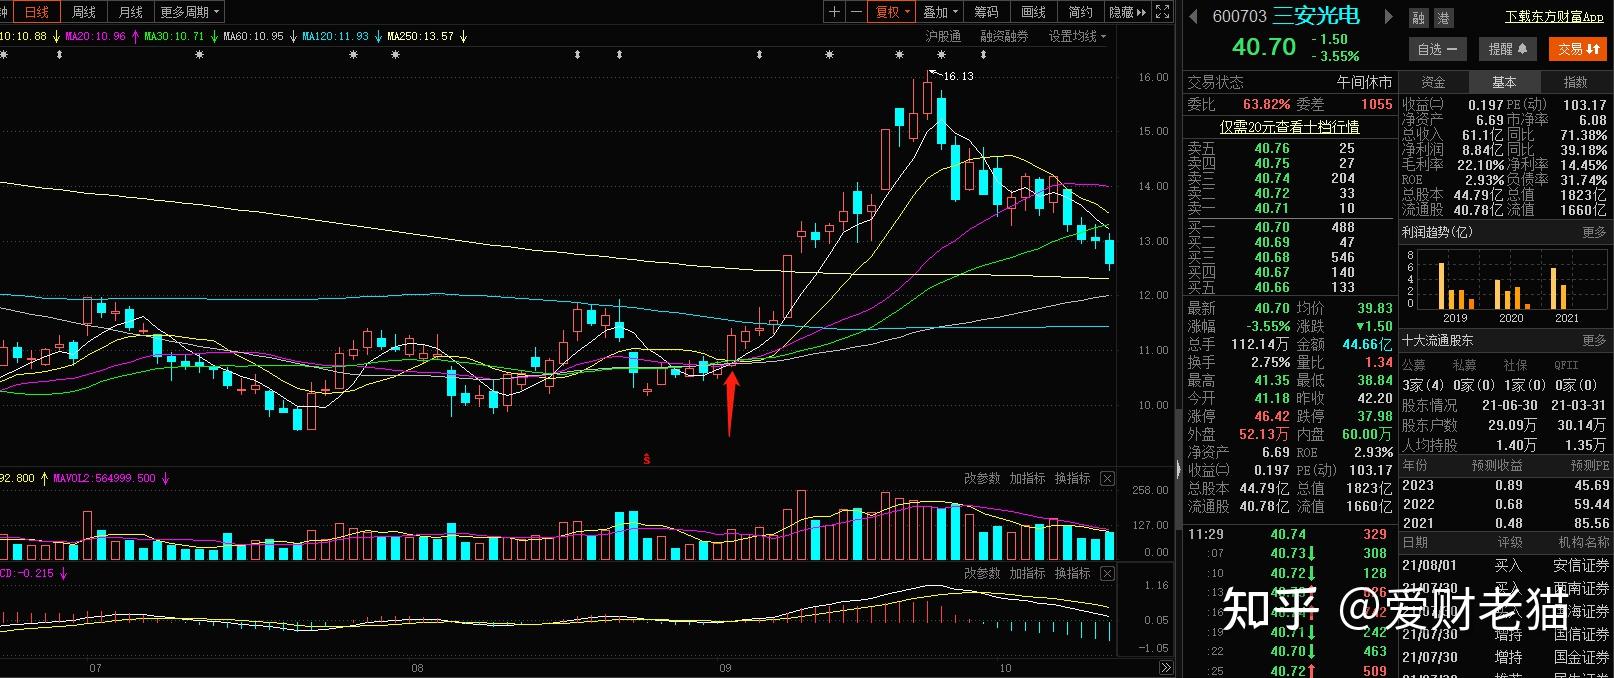Image resolution: width=1614 pixels, height=678 pixels.
Task: Click the MA30 direction arrow
Action: point(213,36)
